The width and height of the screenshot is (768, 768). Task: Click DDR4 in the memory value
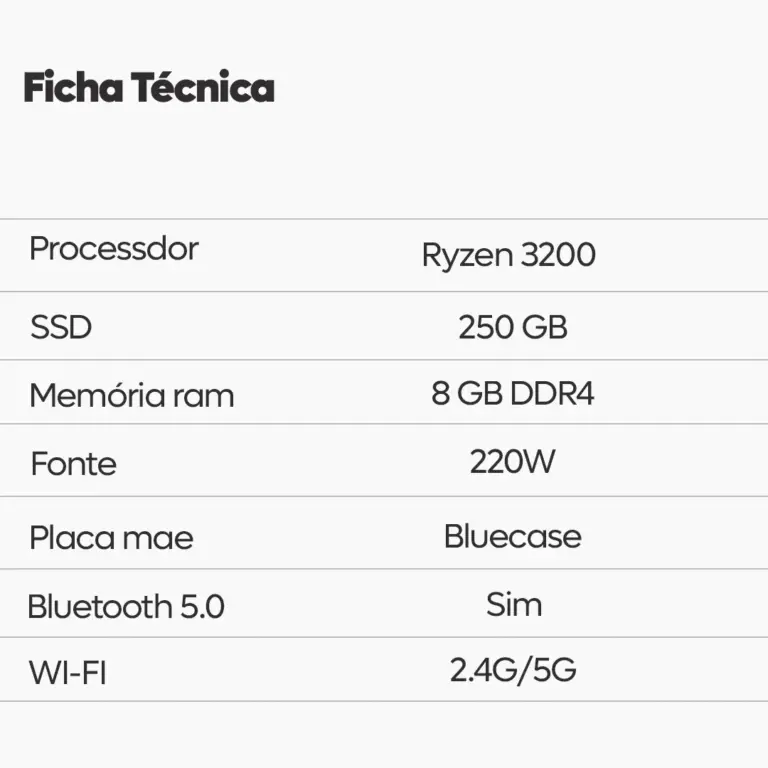click(x=552, y=394)
